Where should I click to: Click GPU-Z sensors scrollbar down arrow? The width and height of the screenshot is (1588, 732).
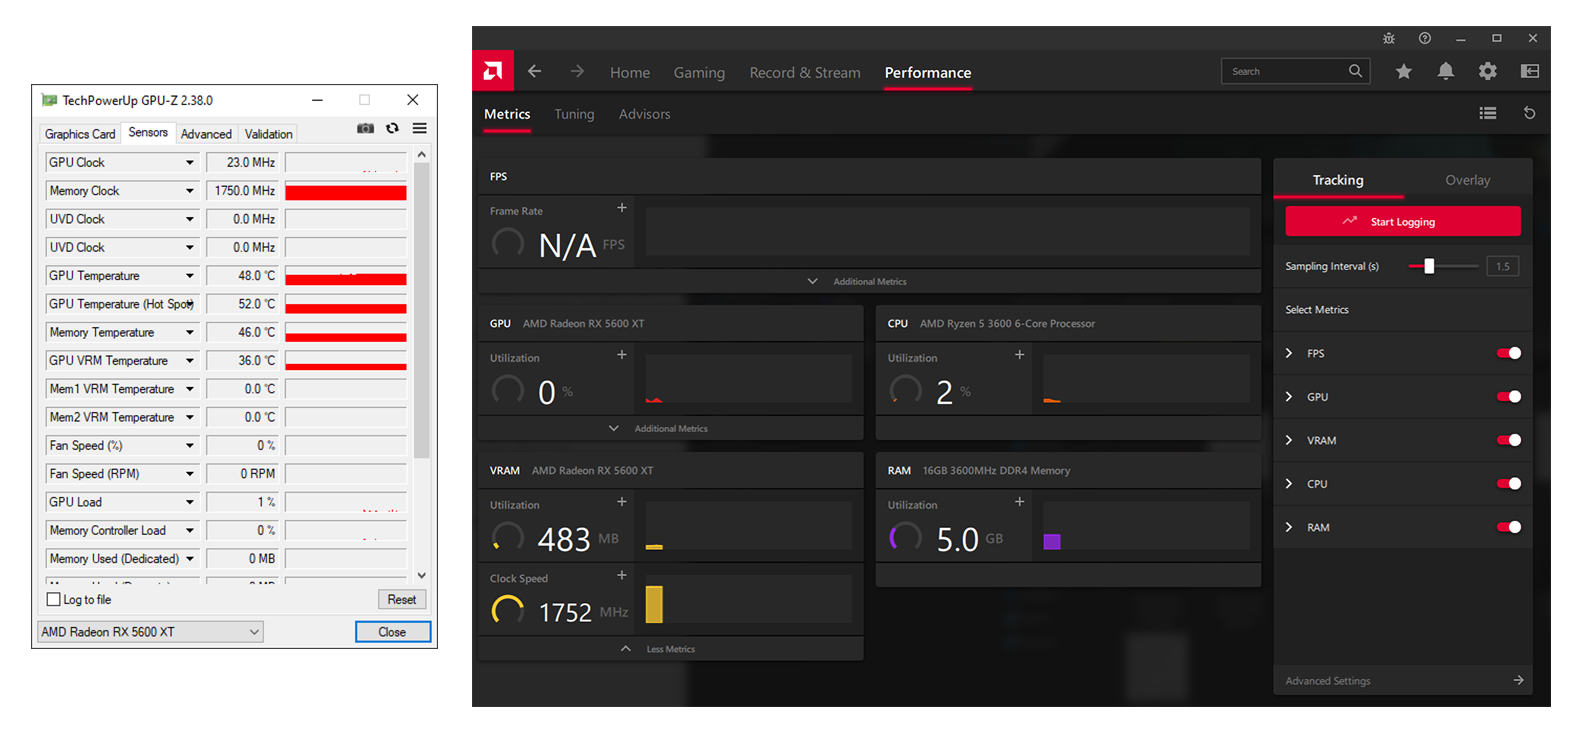coord(421,575)
